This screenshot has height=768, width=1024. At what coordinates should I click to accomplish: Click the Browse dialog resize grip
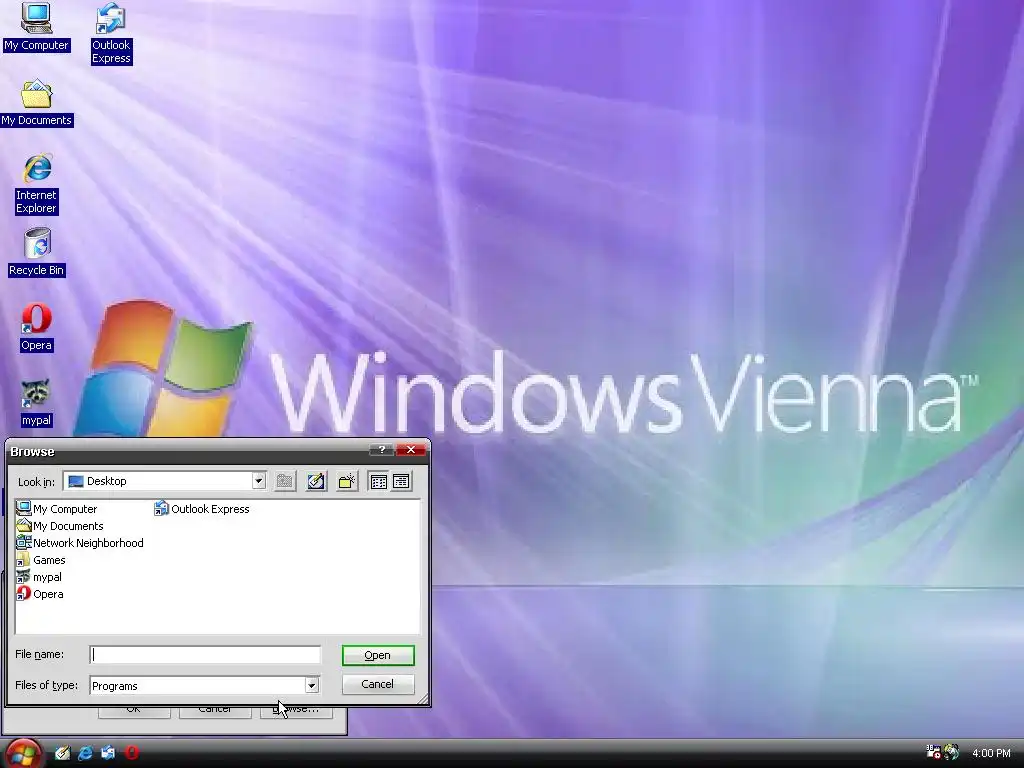(423, 699)
